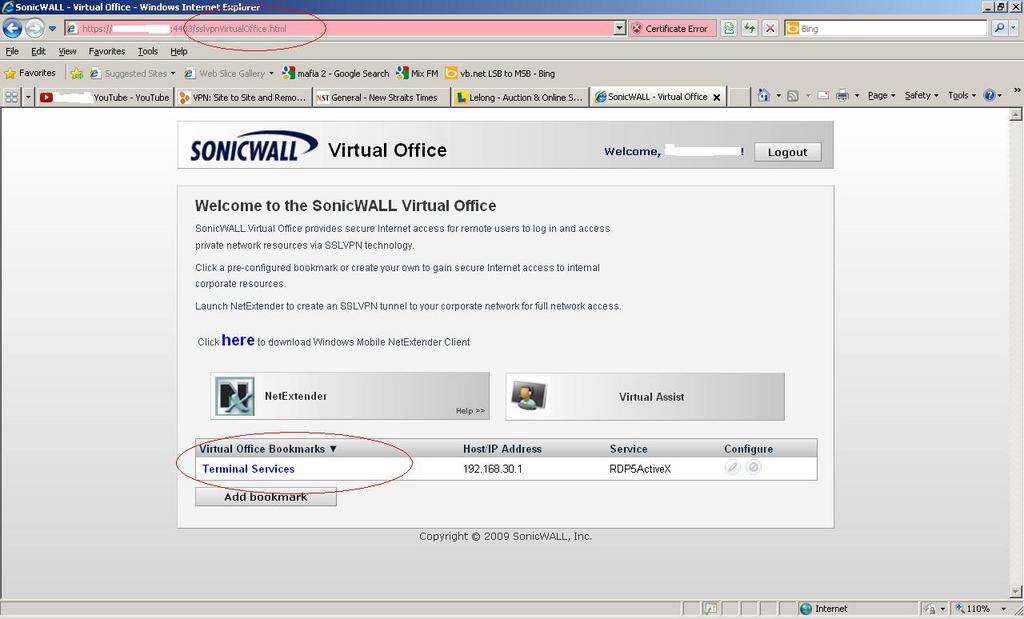Open the Page command menu
The image size is (1024, 619).
881,95
